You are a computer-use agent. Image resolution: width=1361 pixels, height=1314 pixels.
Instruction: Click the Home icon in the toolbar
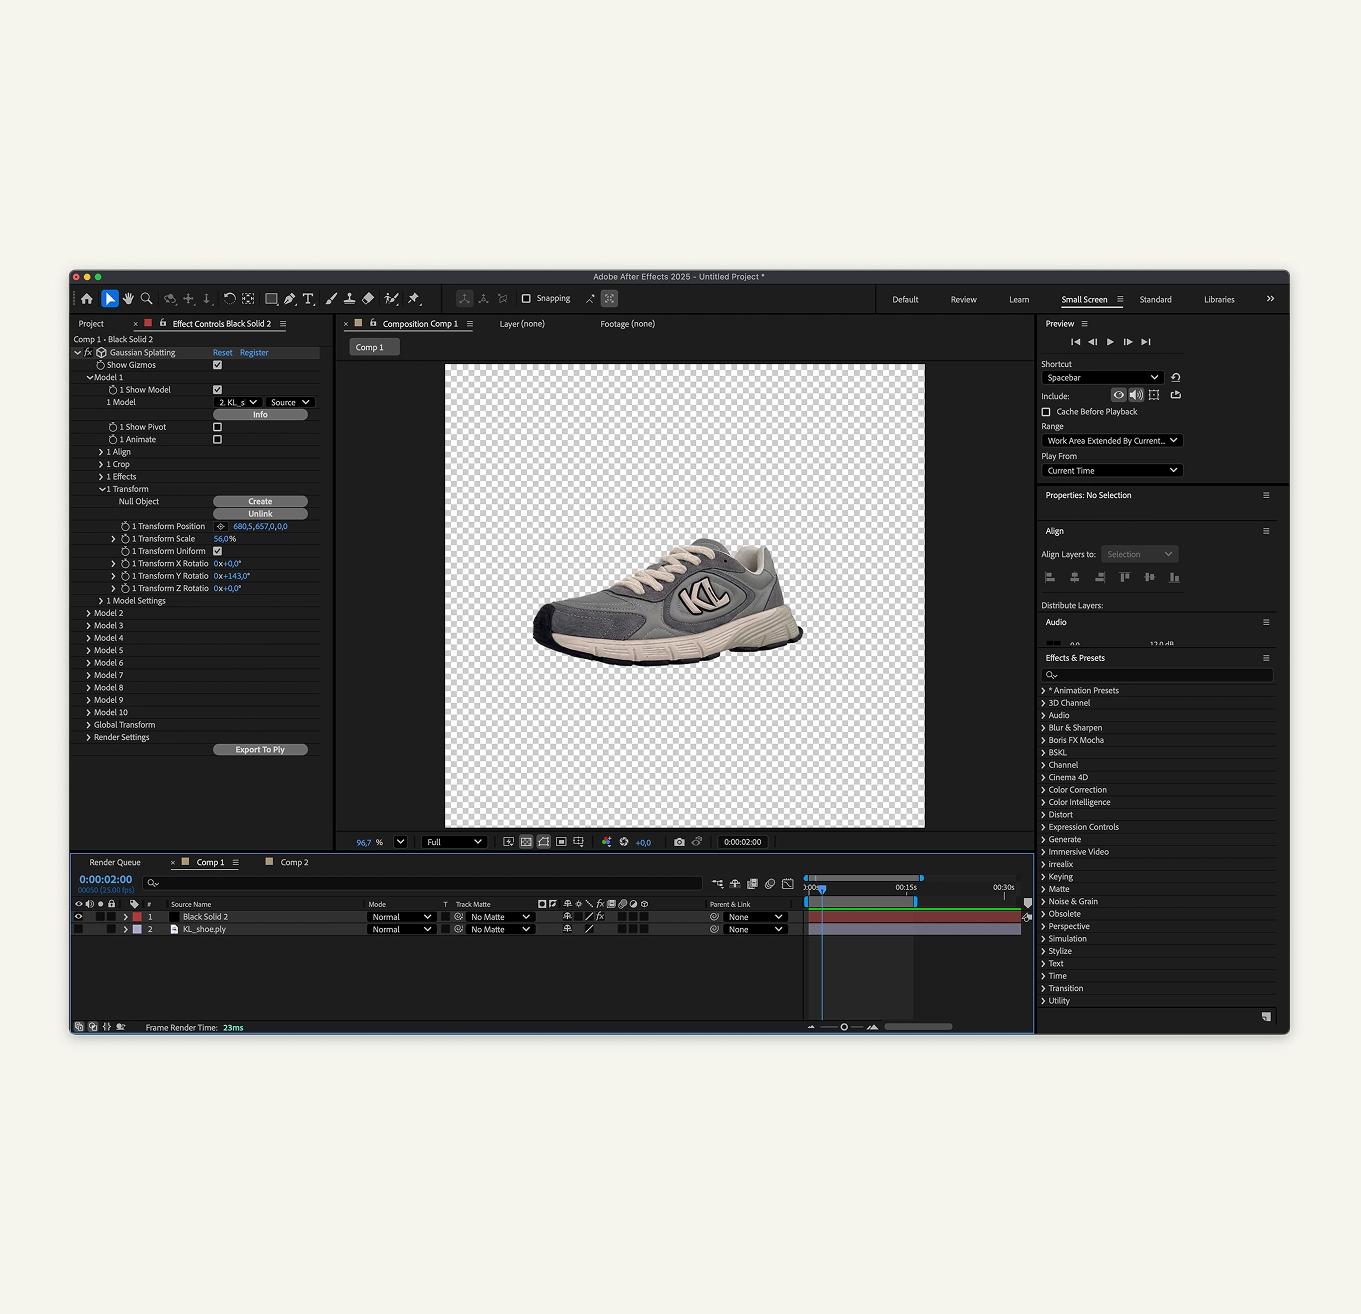(x=87, y=299)
